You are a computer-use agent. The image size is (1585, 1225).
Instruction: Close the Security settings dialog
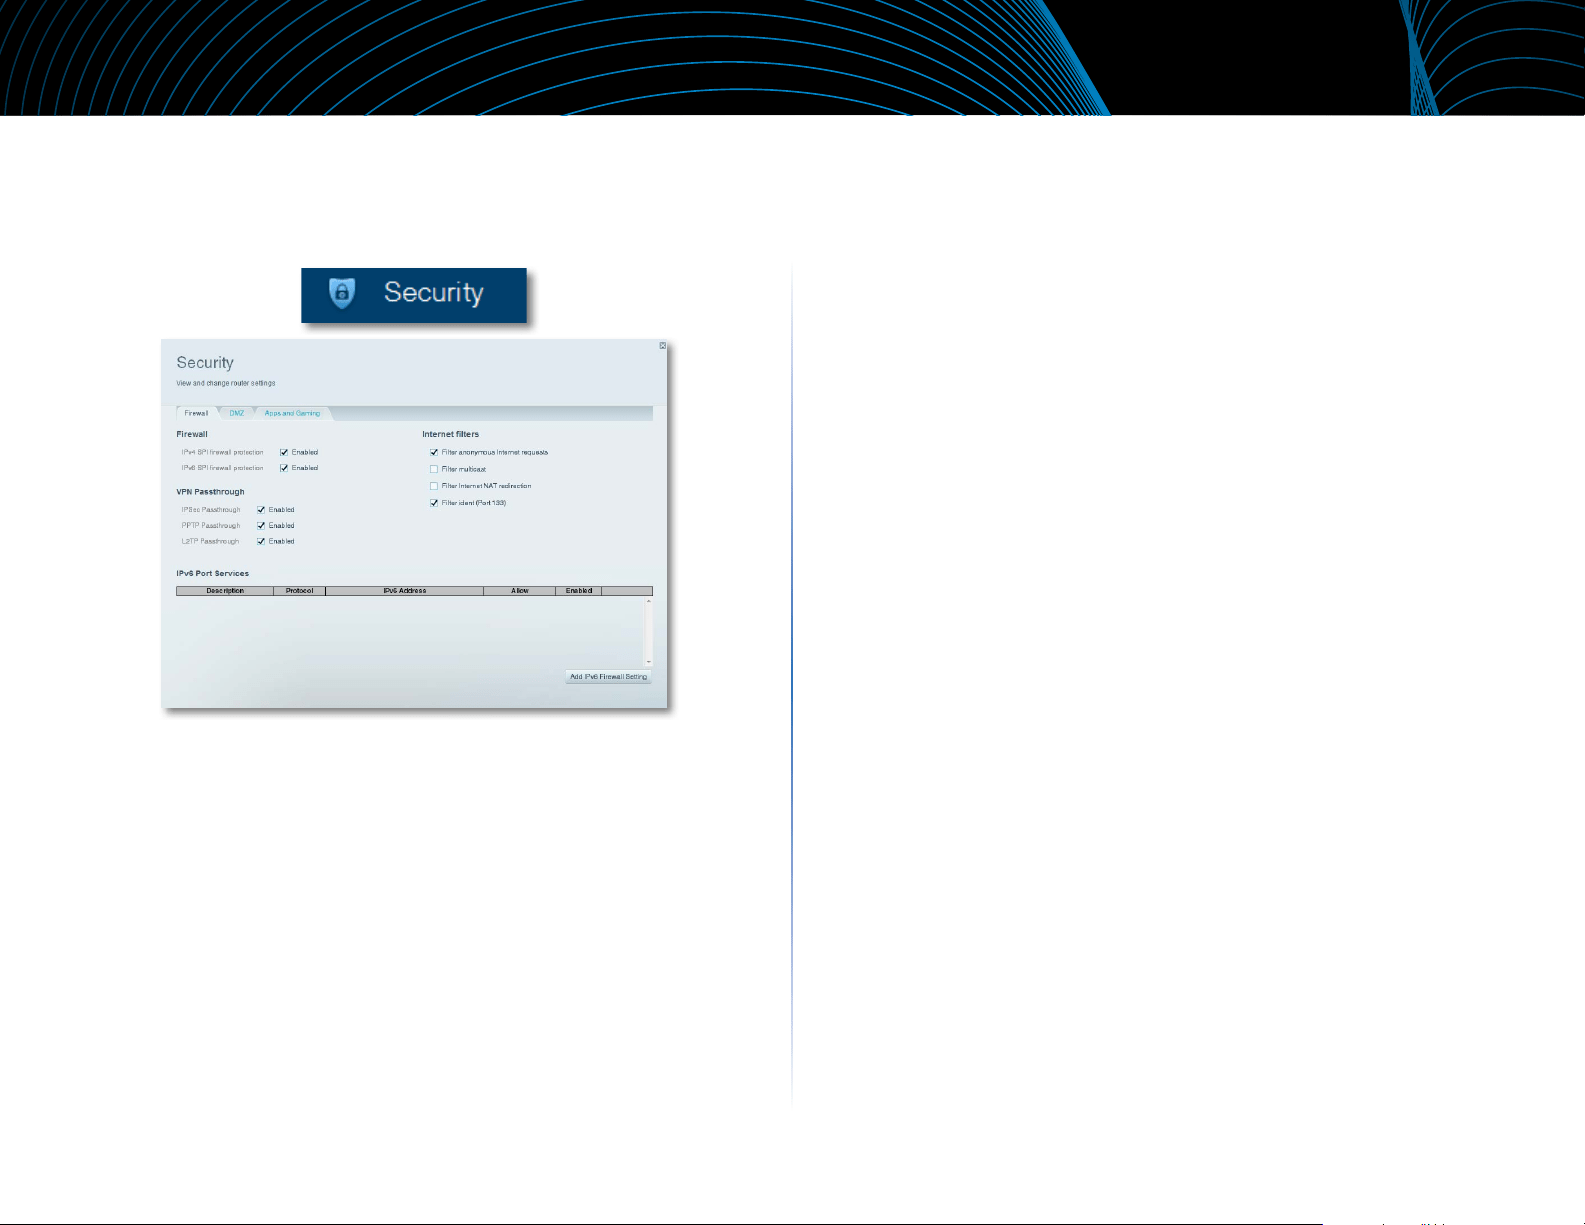663,346
